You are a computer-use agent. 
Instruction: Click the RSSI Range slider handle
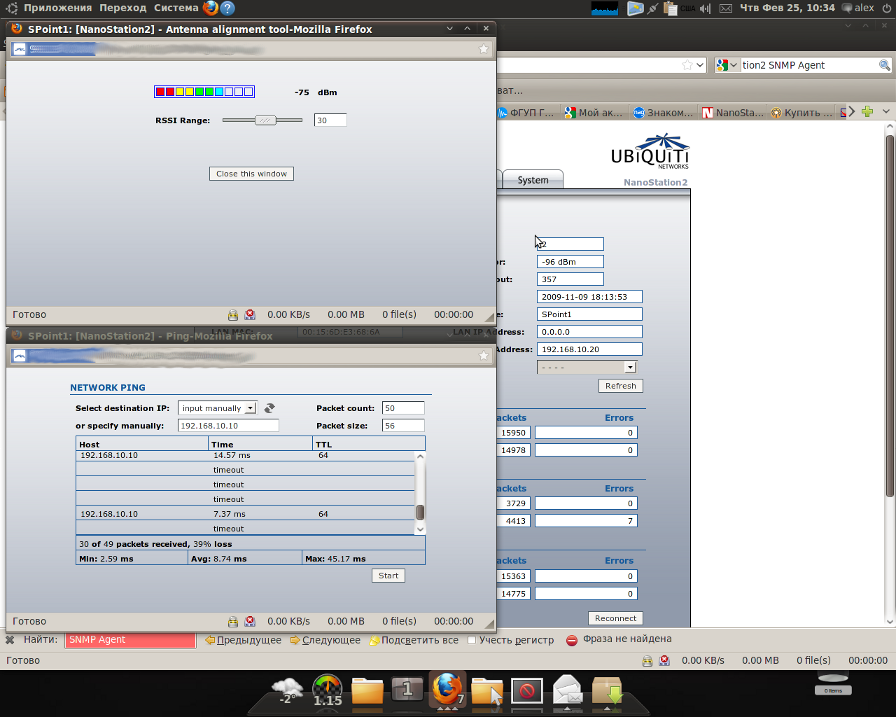pos(265,120)
